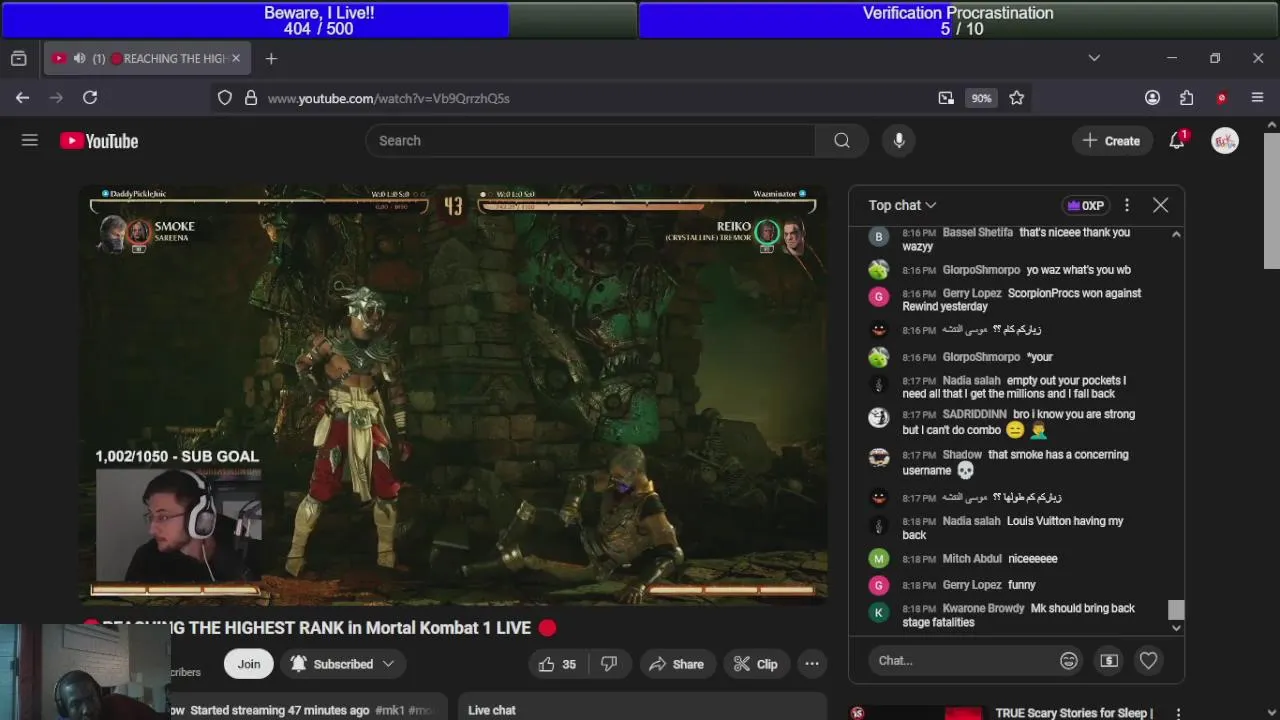1280x720 pixels.
Task: Open tracking protection shield icon
Action: coord(225,98)
